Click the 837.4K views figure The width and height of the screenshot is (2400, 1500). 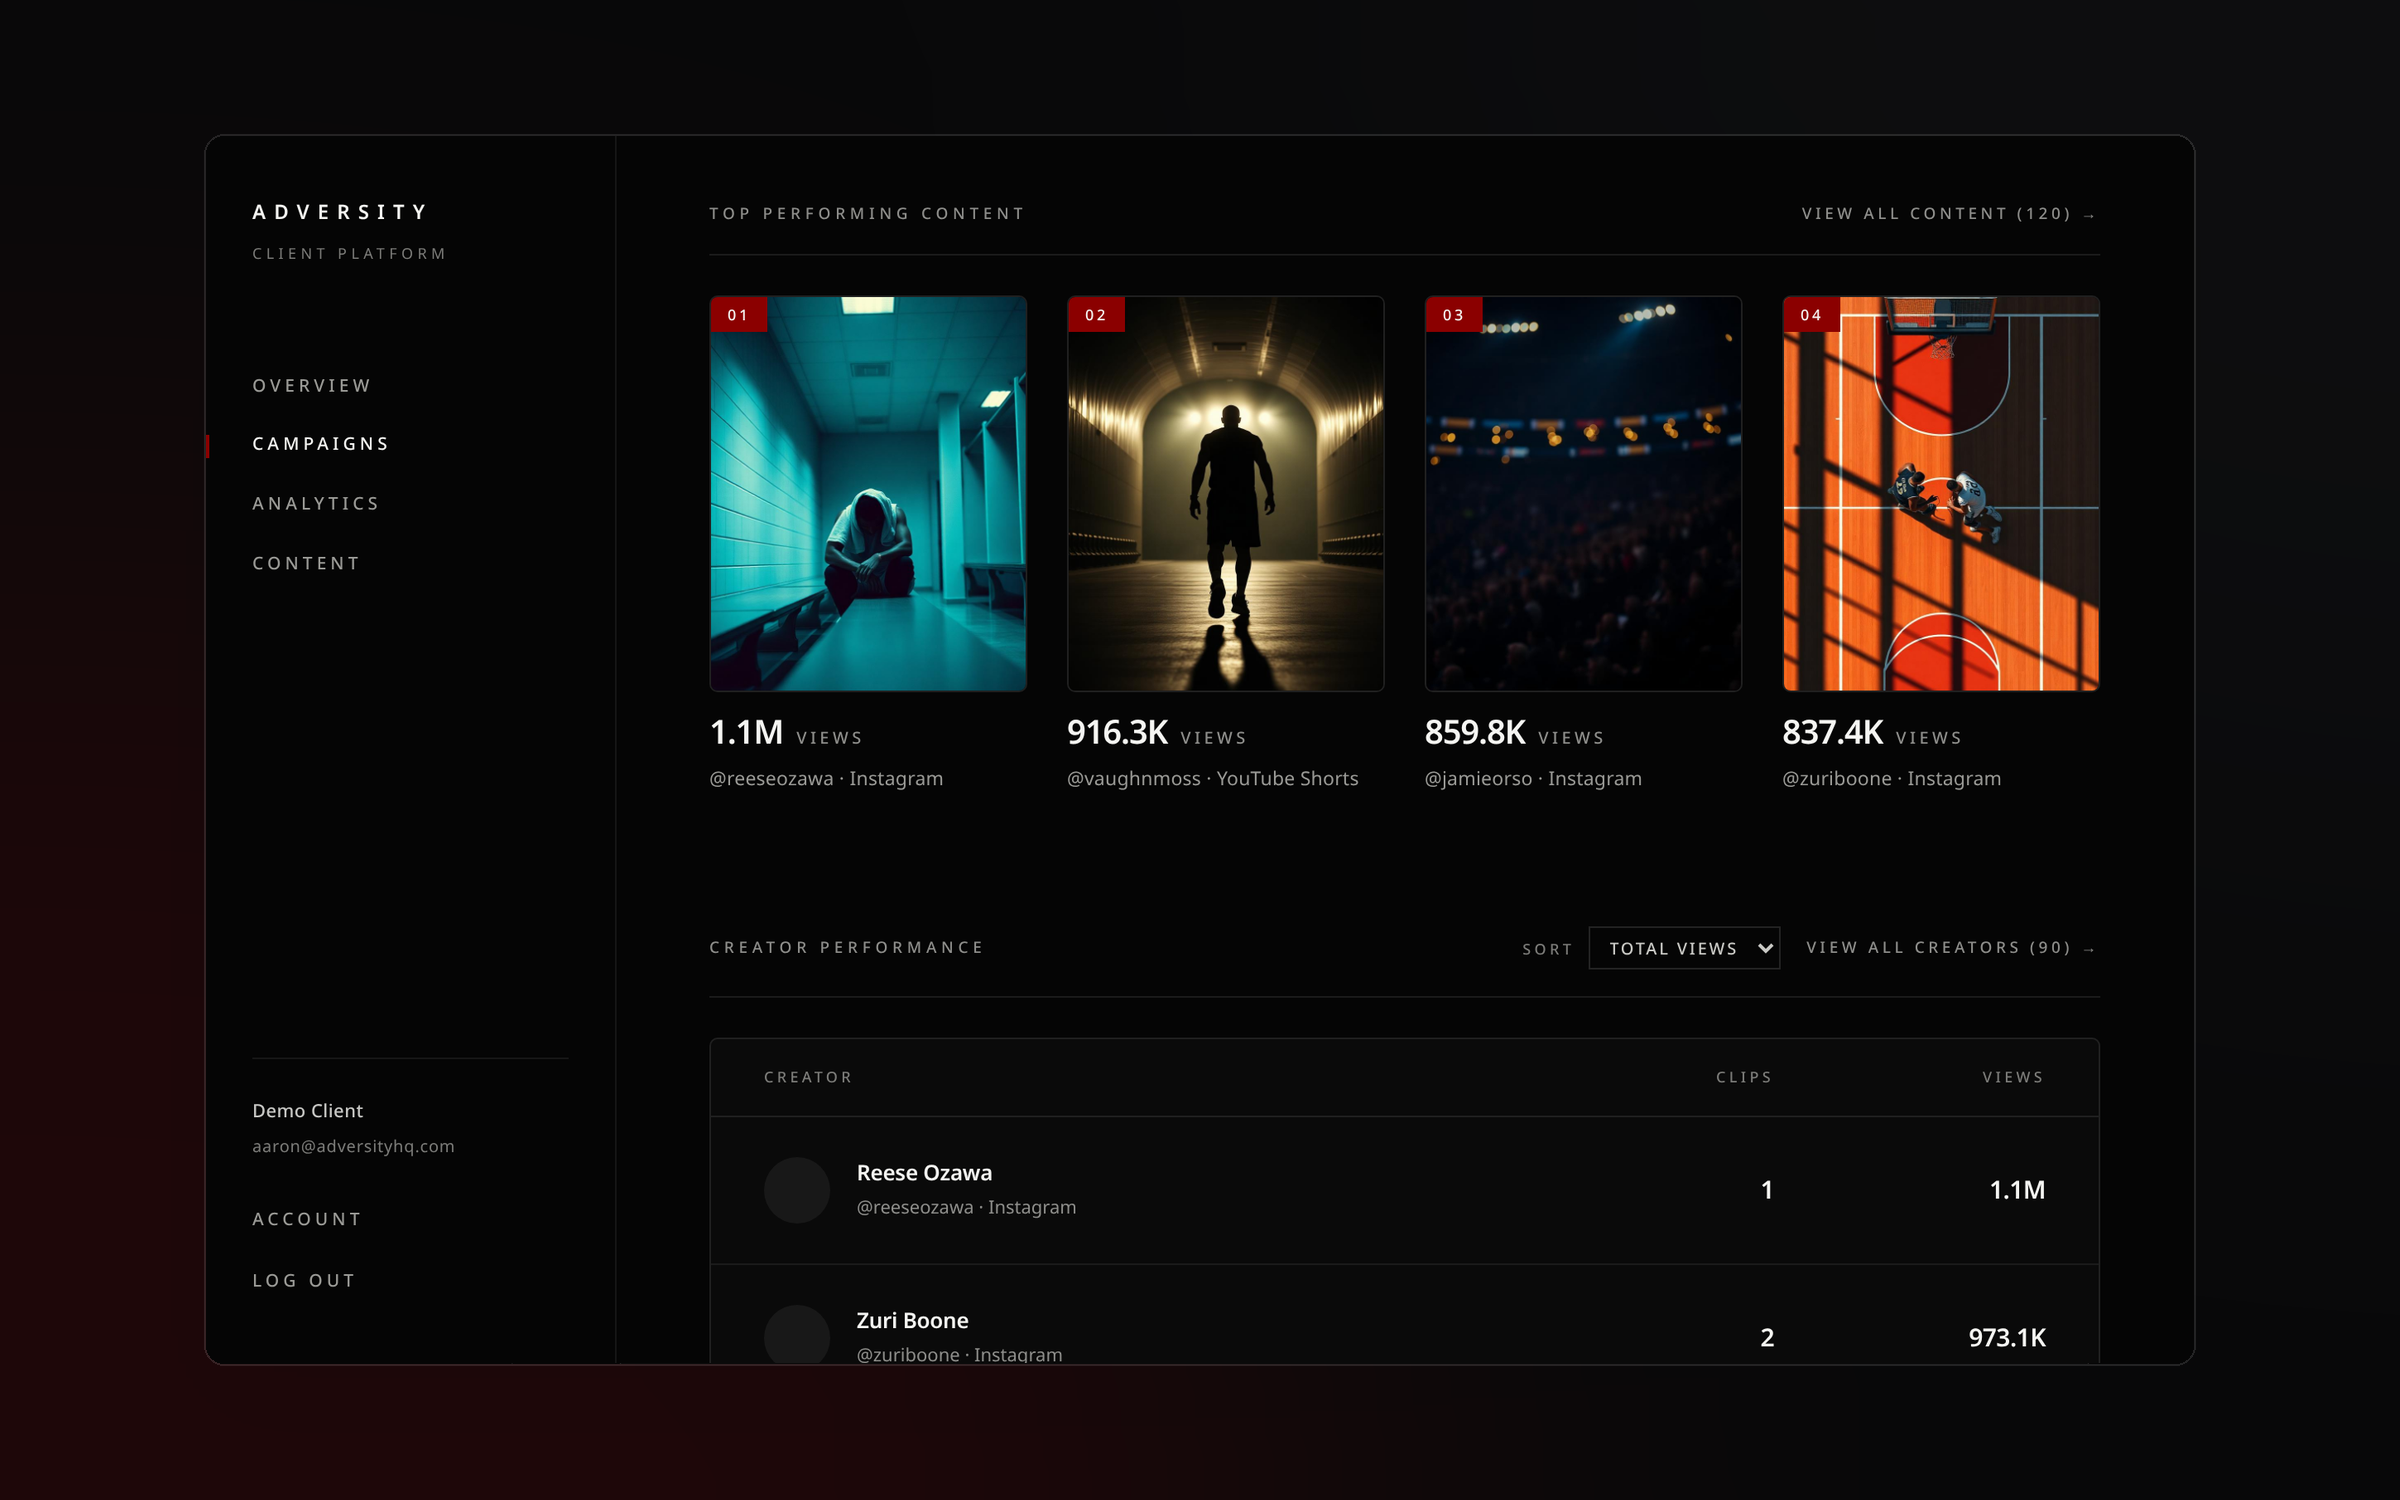click(x=1833, y=732)
